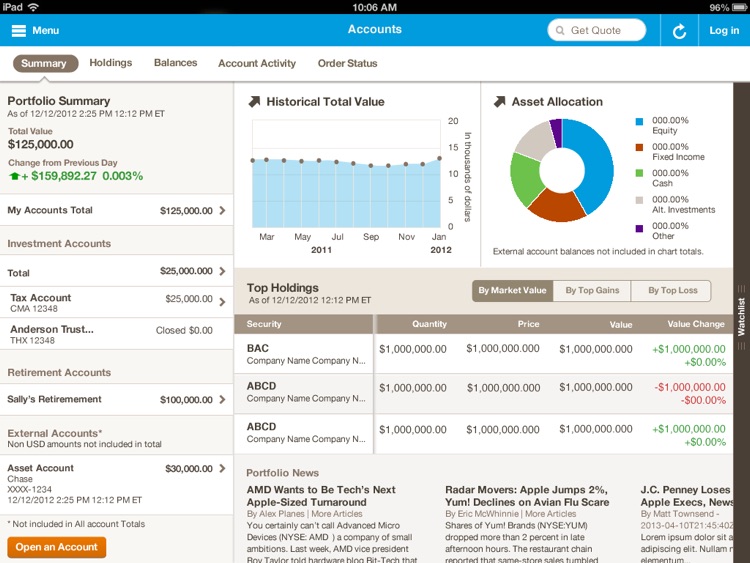Click the blue Equity legend swatch
The height and width of the screenshot is (563, 750).
(x=639, y=121)
